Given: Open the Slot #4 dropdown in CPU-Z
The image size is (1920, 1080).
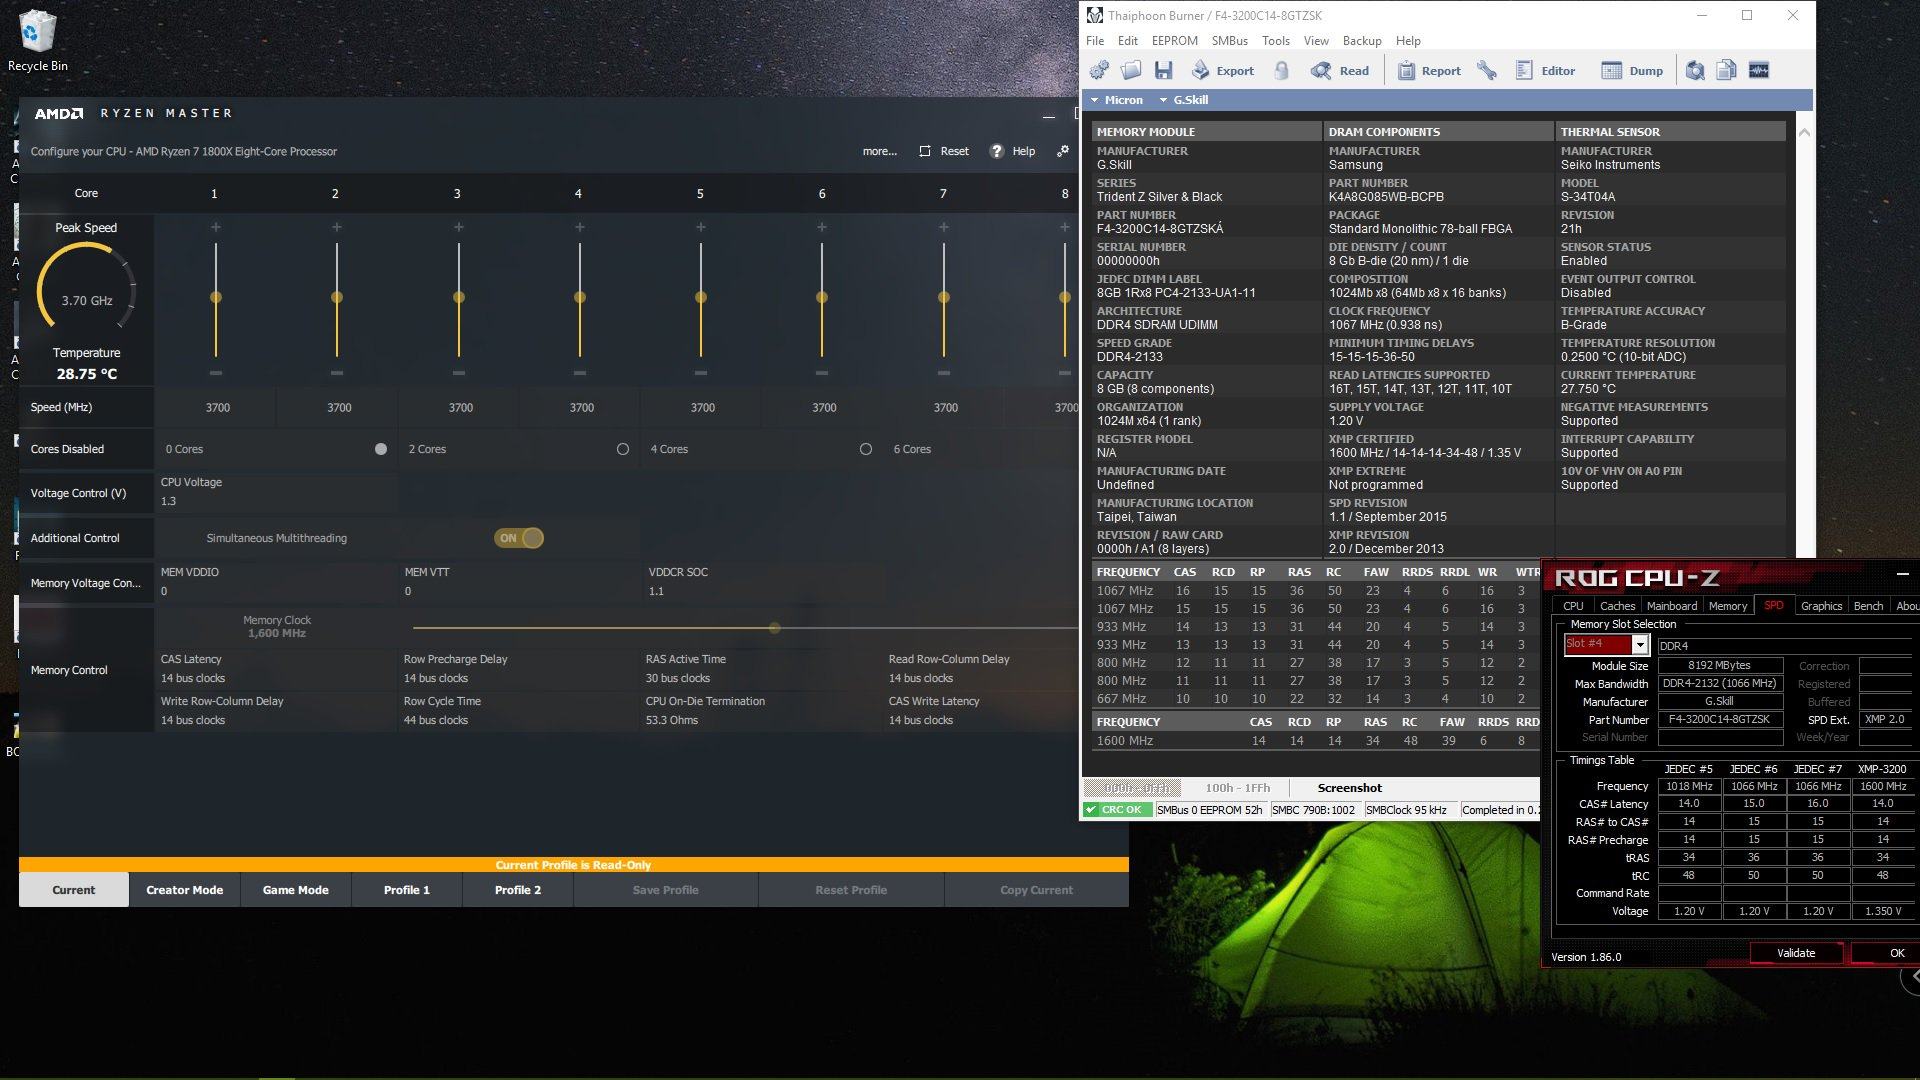Looking at the screenshot, I should click(1640, 645).
